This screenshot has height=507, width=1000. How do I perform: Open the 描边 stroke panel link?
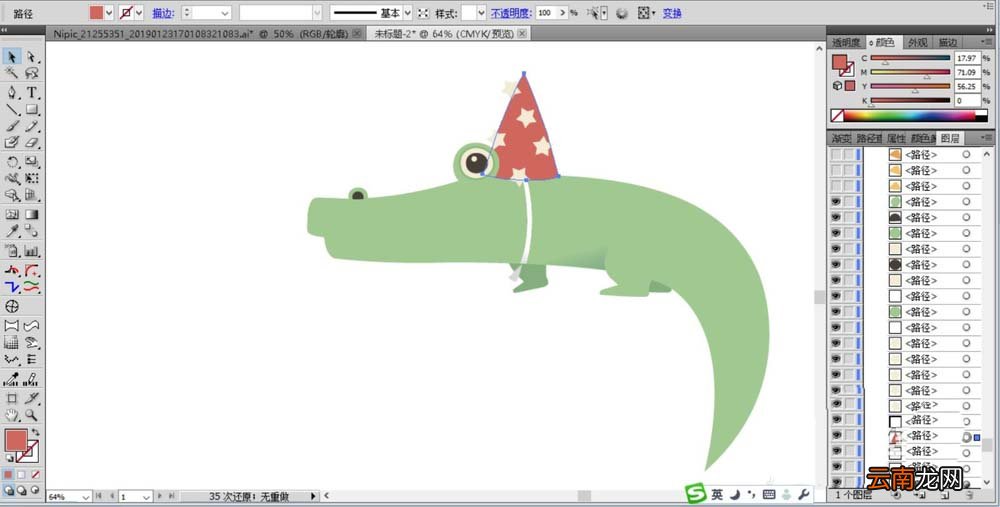163,13
